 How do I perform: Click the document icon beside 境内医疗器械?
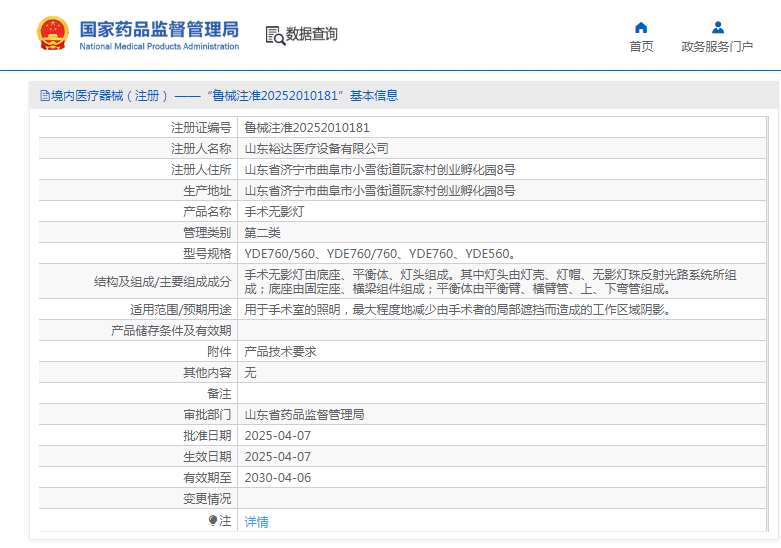coord(45,96)
